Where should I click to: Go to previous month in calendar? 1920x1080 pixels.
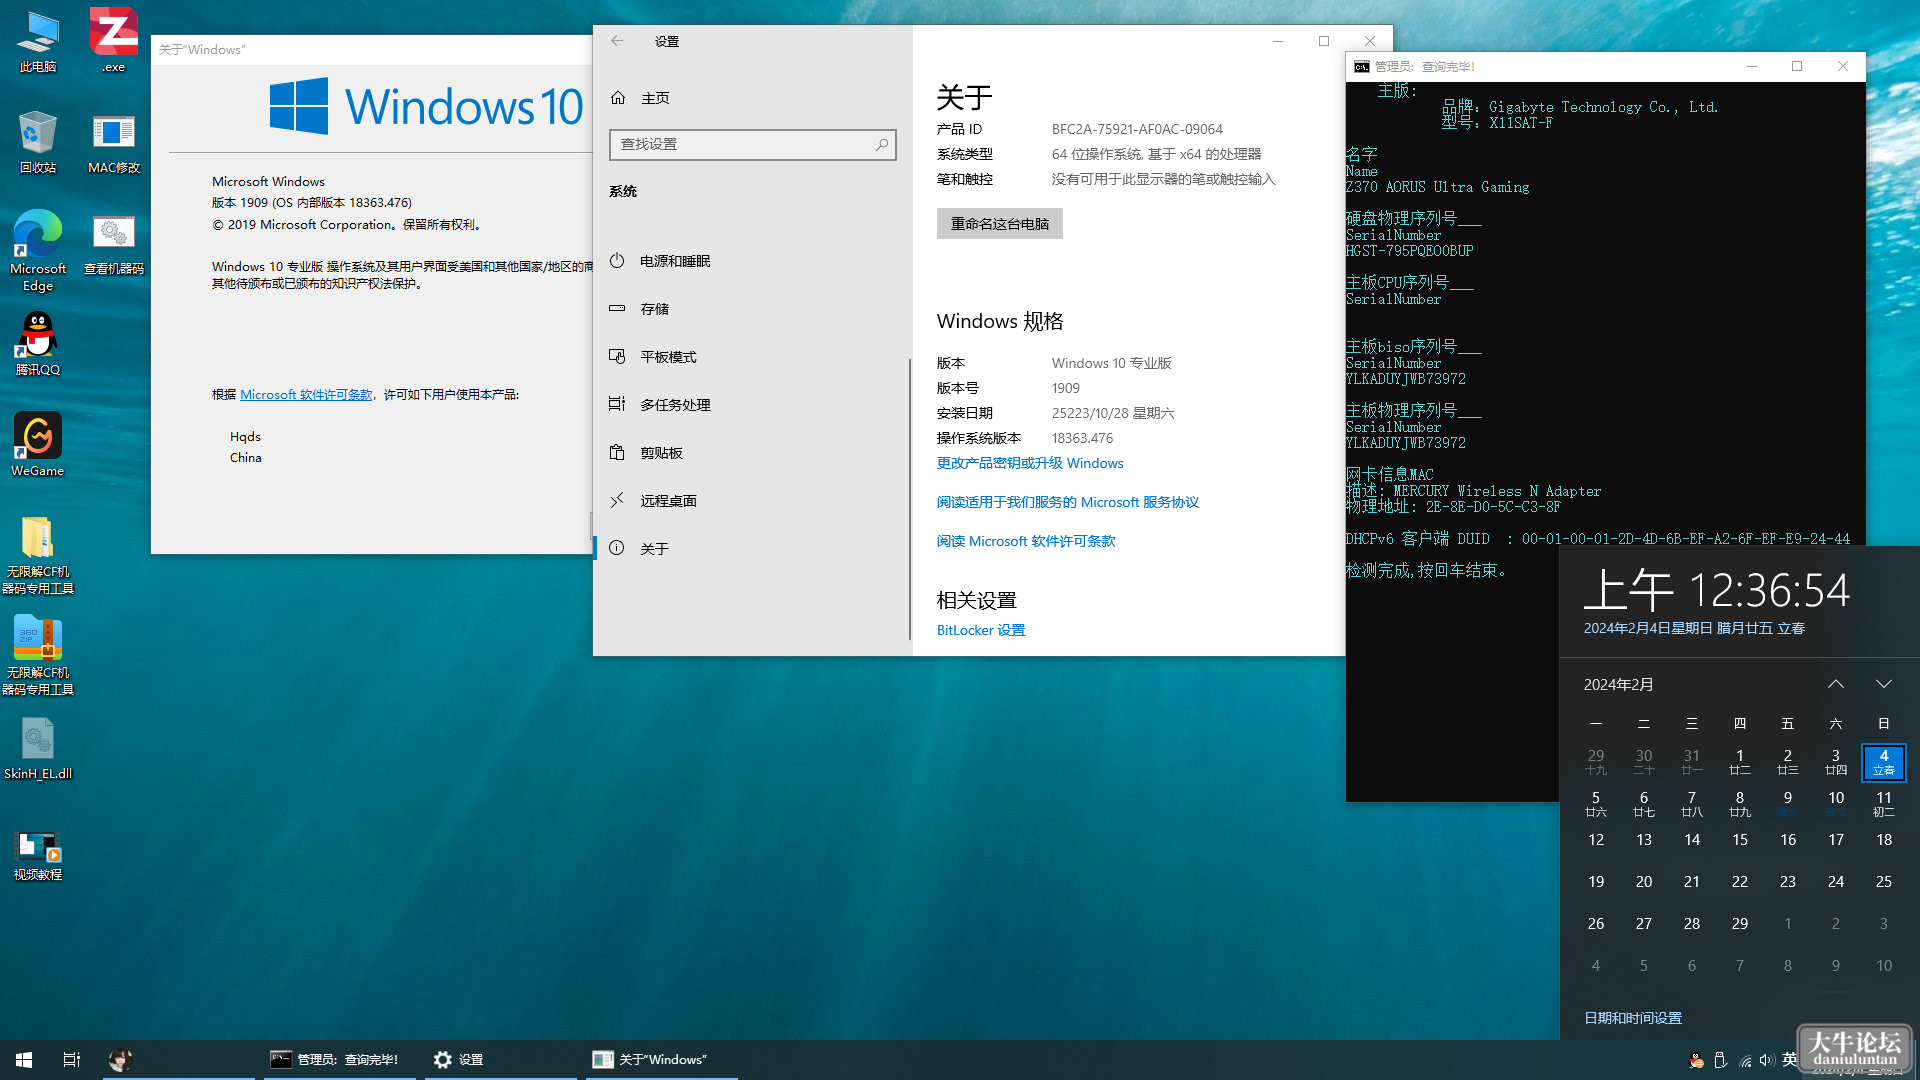1836,684
